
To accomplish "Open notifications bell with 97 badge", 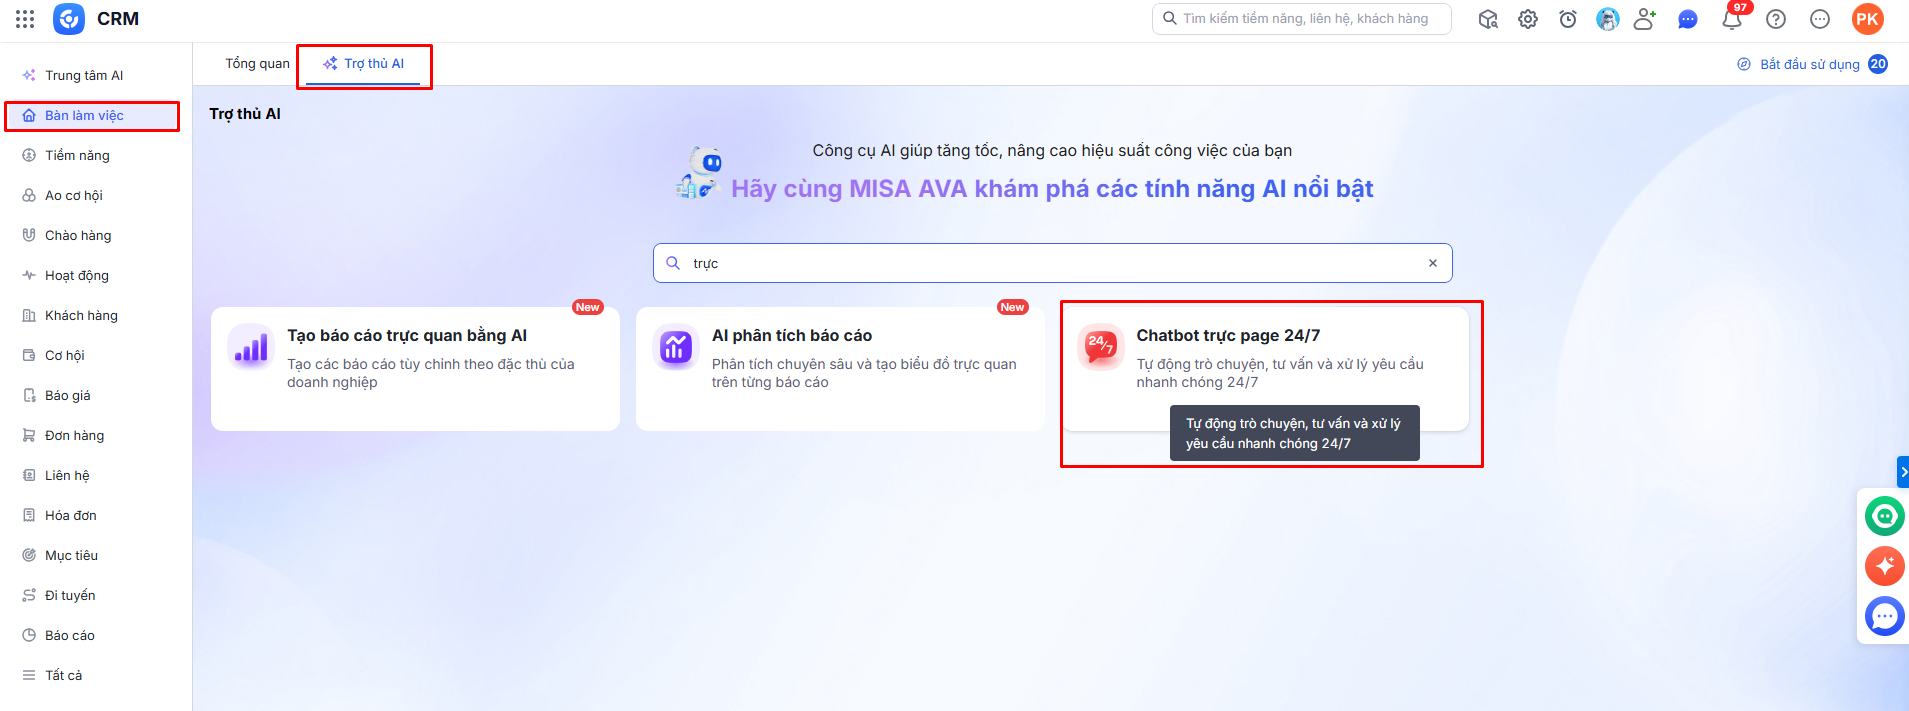I will pos(1733,18).
